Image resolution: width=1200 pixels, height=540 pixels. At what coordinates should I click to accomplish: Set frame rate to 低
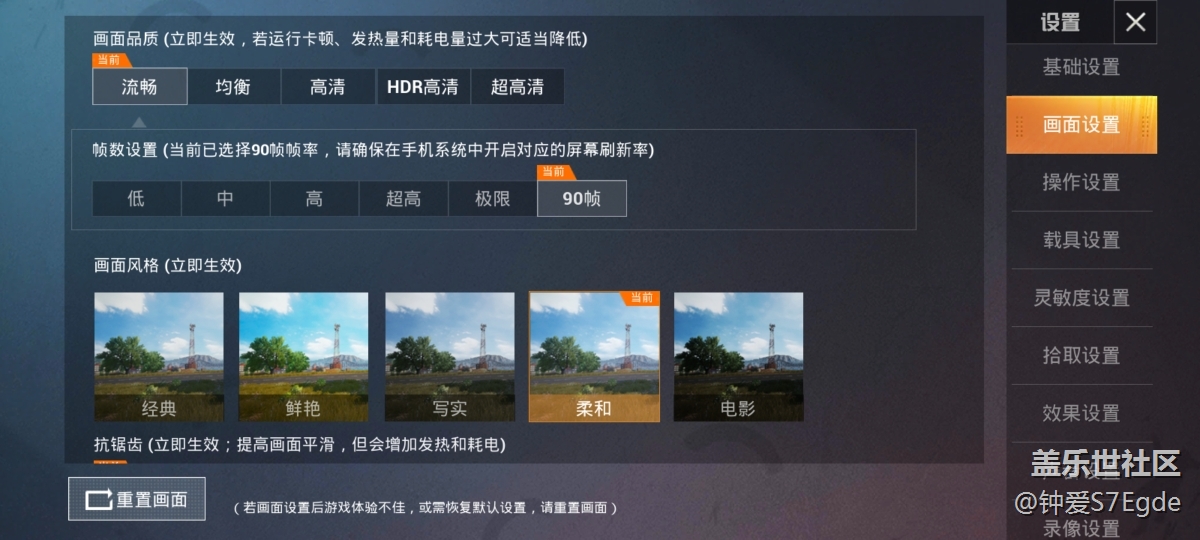coord(136,199)
